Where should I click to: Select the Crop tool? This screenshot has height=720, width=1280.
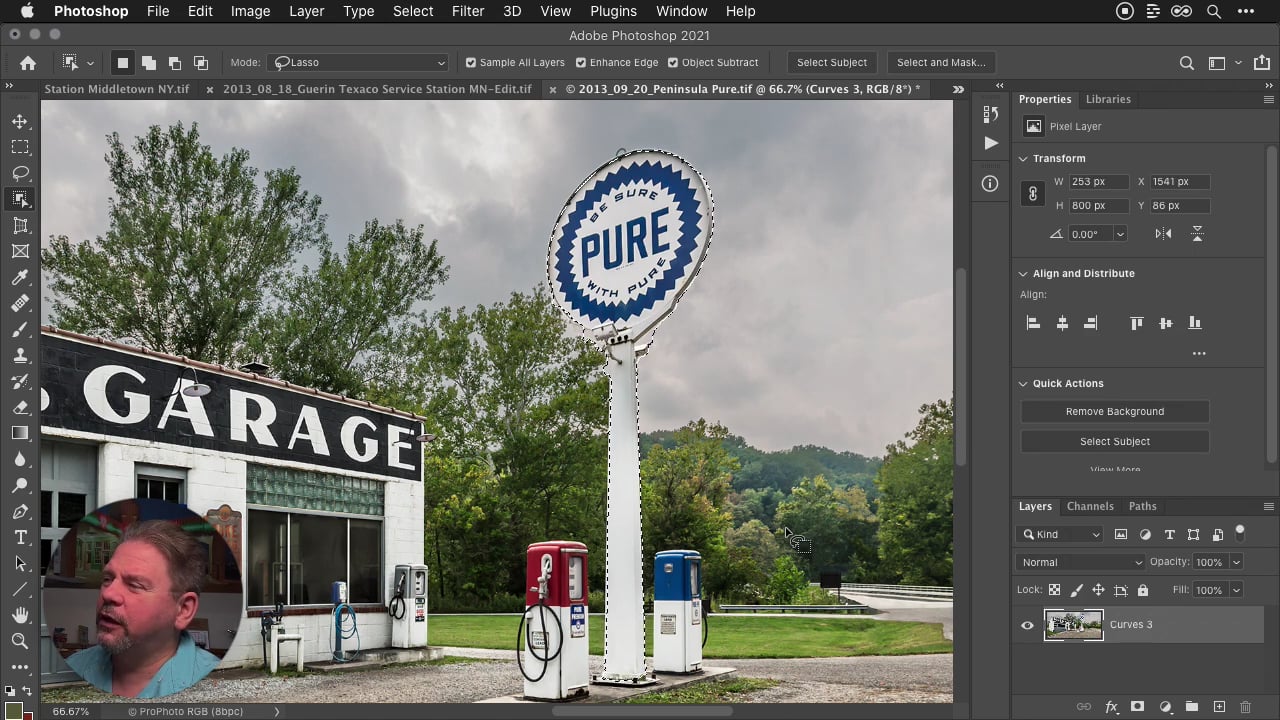pos(20,226)
